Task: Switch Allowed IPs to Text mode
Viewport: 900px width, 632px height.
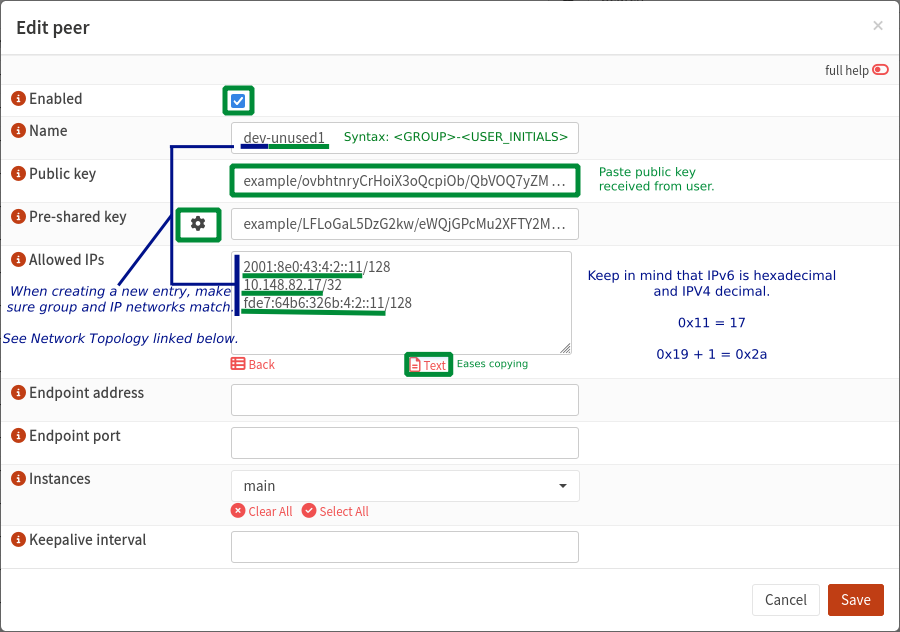Action: tap(428, 365)
